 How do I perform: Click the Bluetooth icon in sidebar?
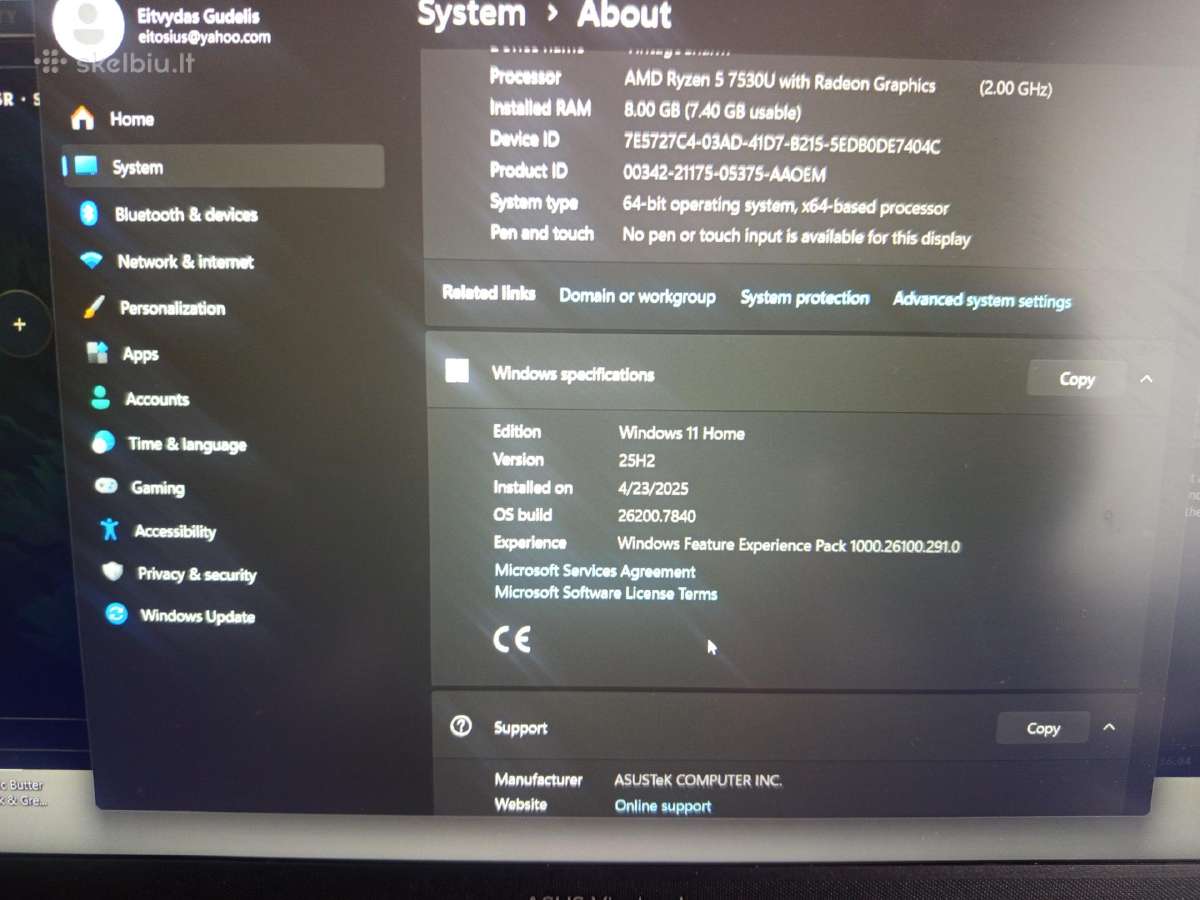tap(89, 213)
